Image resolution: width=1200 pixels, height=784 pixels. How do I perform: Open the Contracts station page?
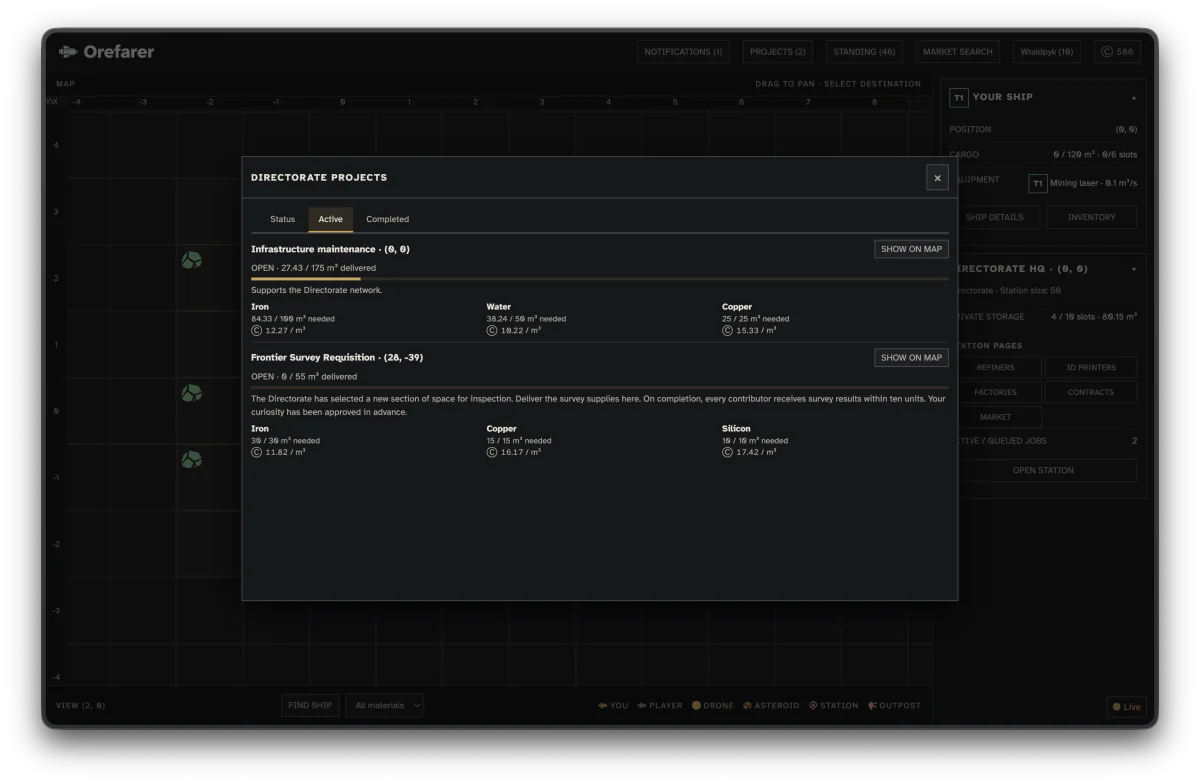[1091, 392]
